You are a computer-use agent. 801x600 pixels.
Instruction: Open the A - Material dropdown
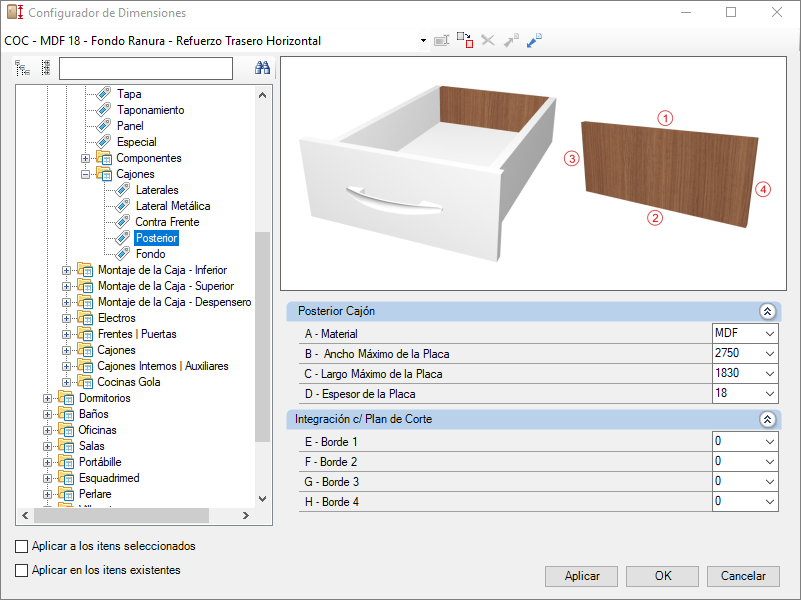[x=745, y=333]
